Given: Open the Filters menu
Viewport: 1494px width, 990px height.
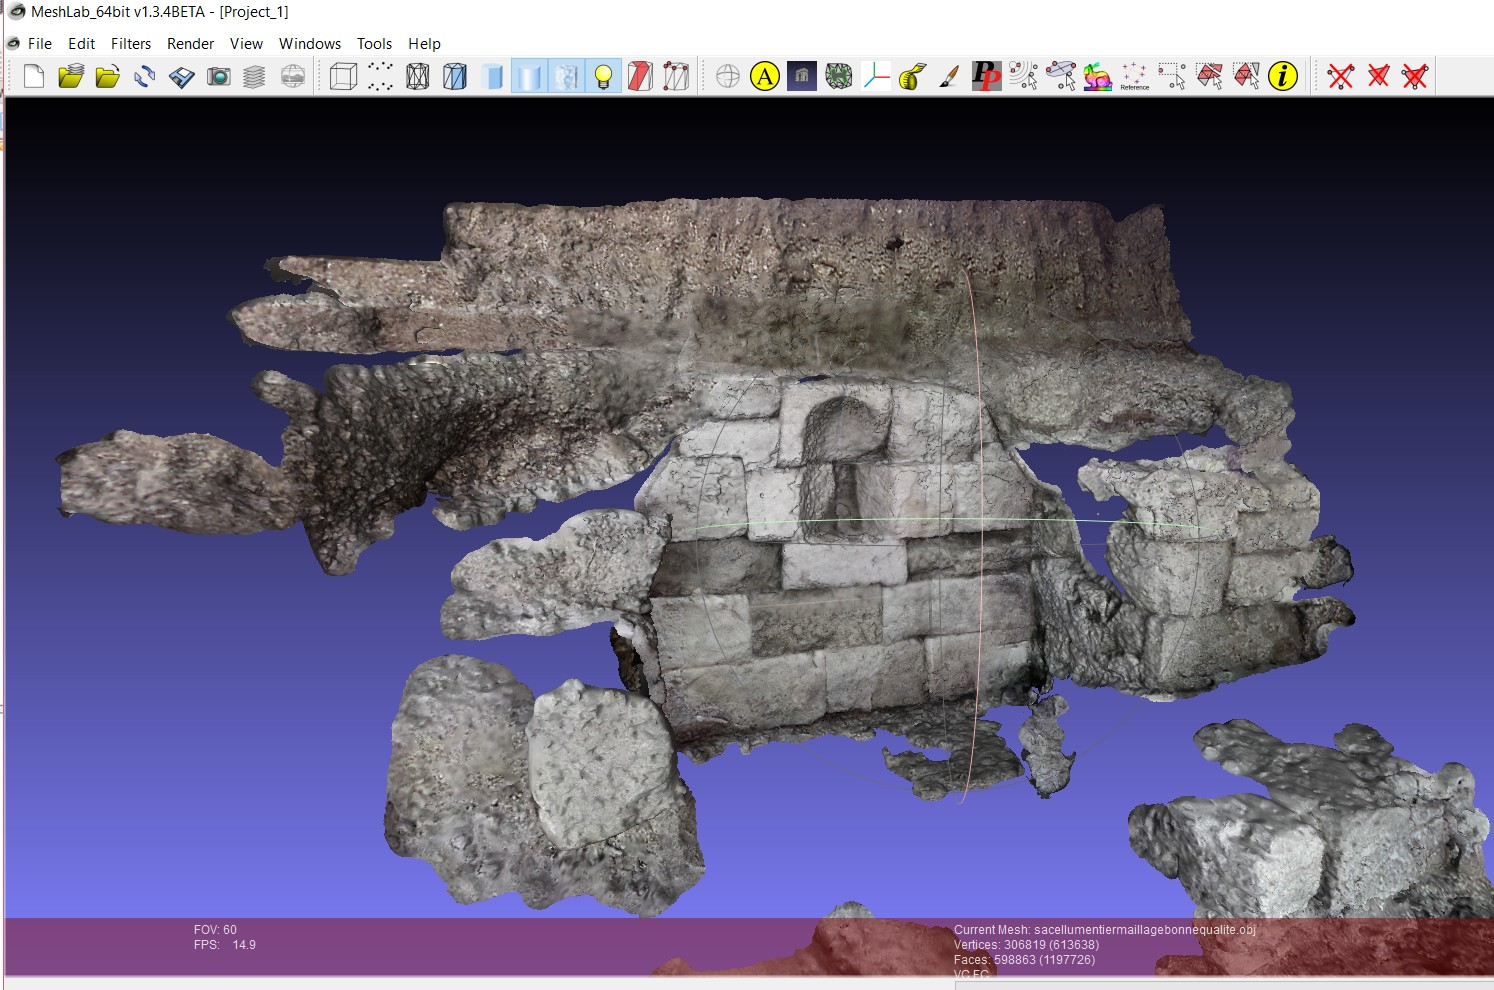Looking at the screenshot, I should (131, 44).
